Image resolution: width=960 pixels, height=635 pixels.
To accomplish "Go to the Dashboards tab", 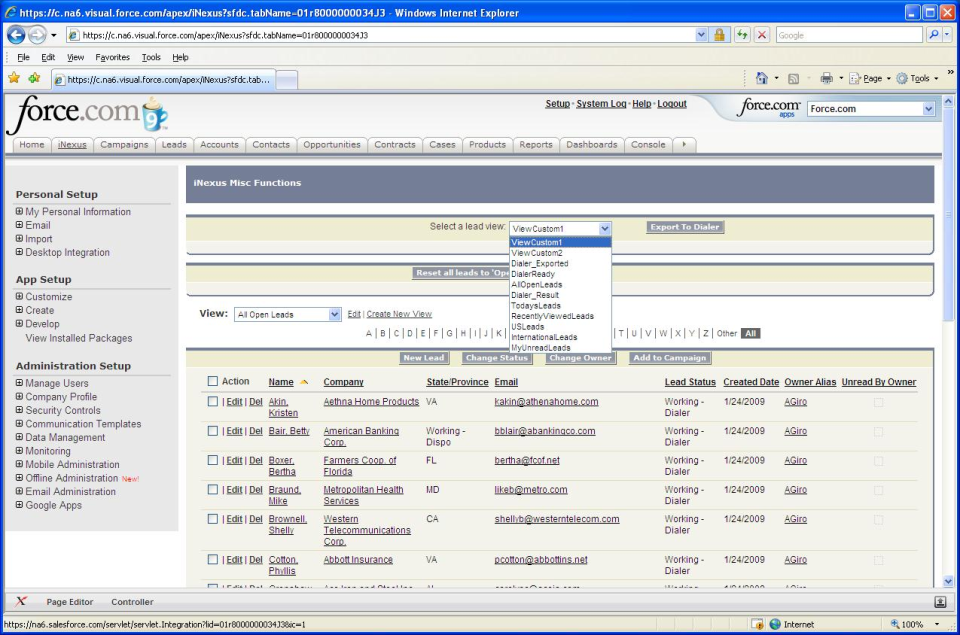I will (591, 145).
